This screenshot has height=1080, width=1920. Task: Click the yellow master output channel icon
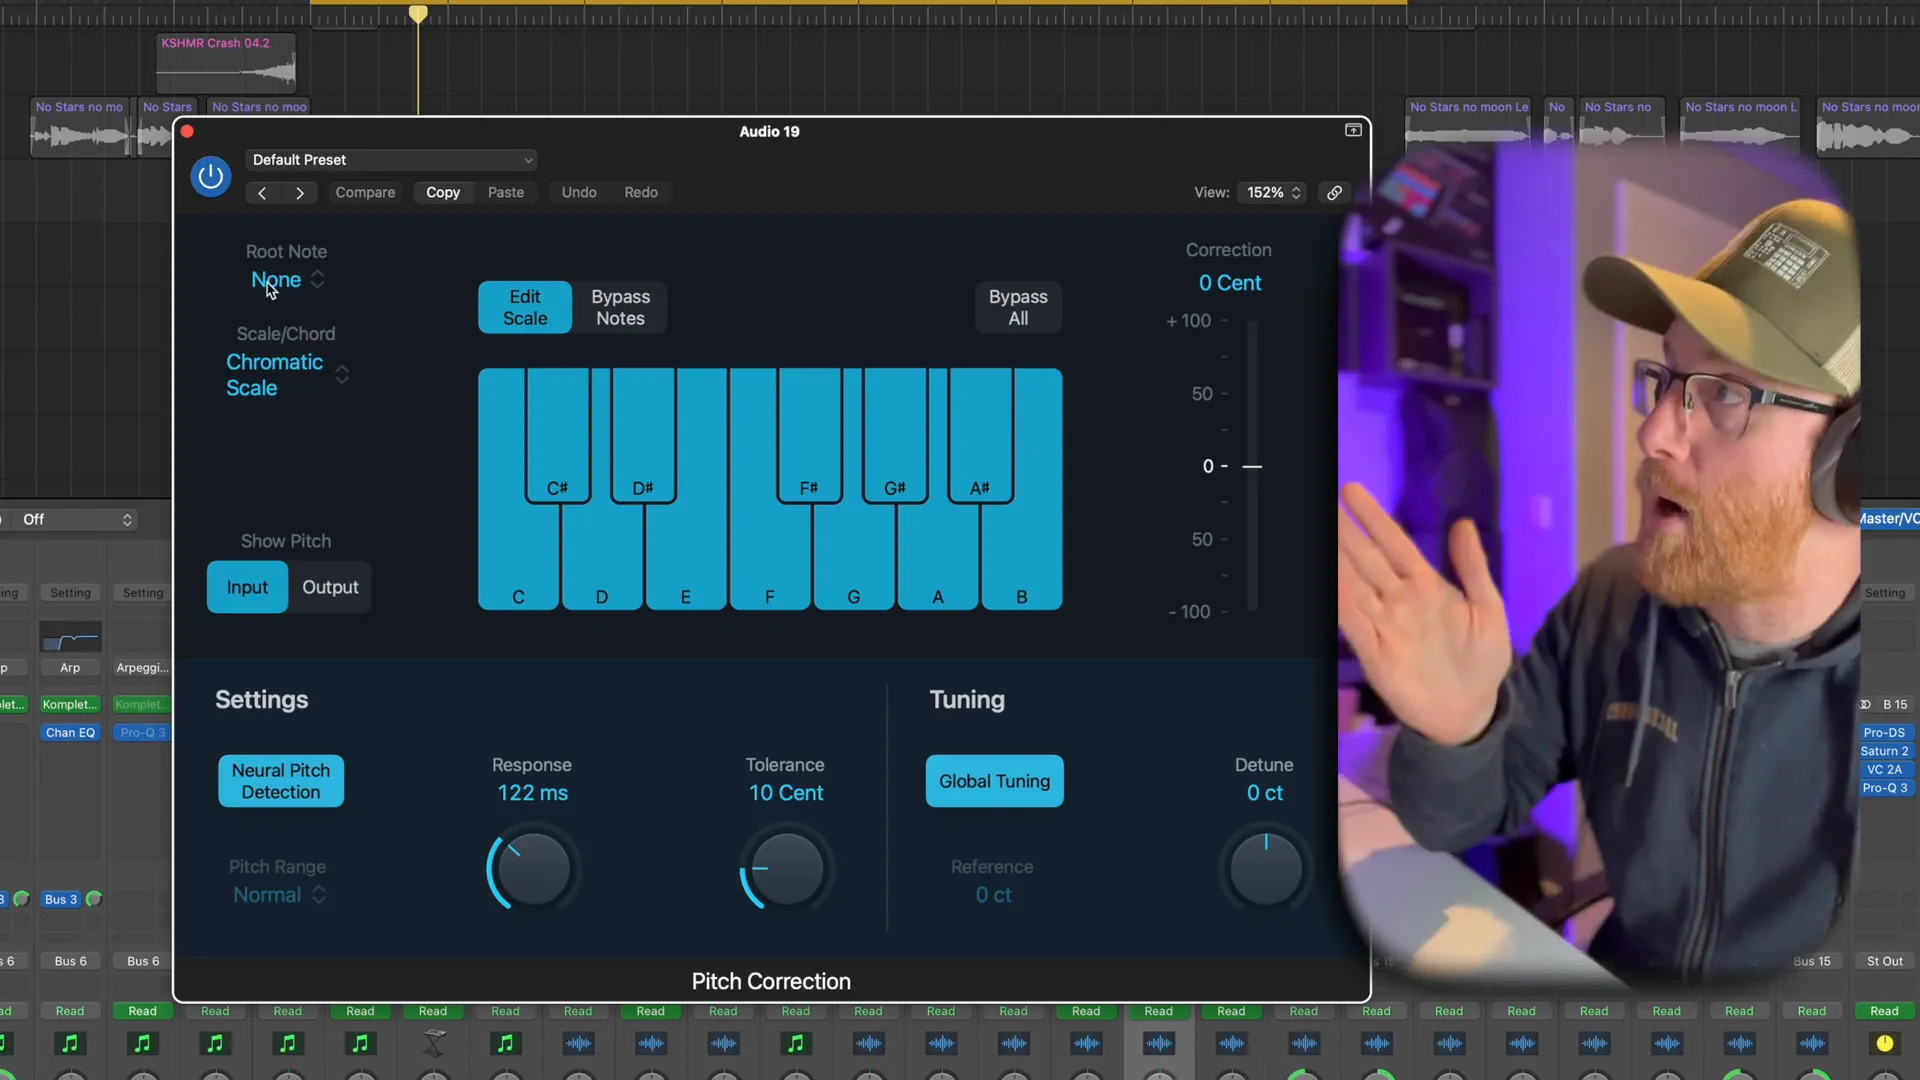[1884, 1043]
